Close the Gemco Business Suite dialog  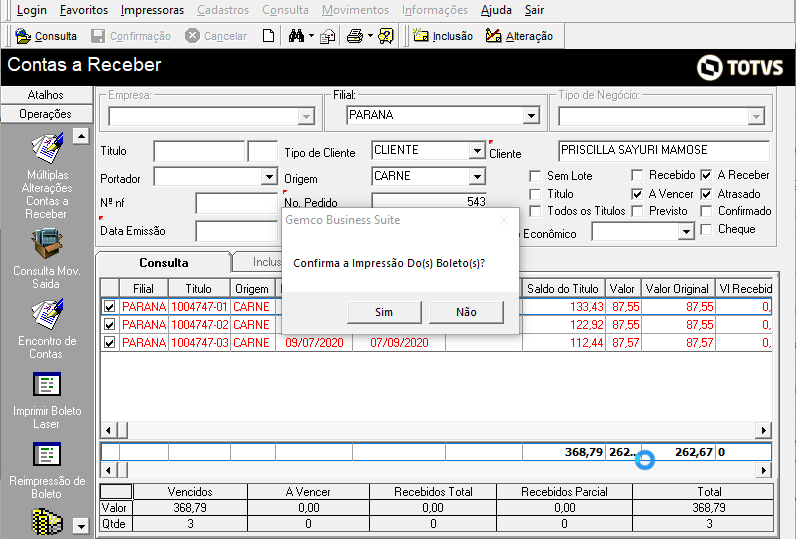504,220
